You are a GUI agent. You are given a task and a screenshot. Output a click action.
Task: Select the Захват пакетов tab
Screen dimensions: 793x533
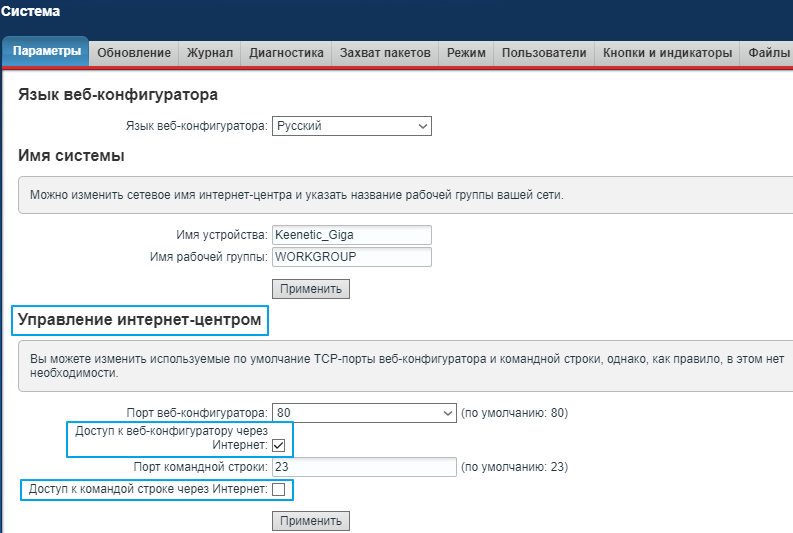(x=385, y=53)
